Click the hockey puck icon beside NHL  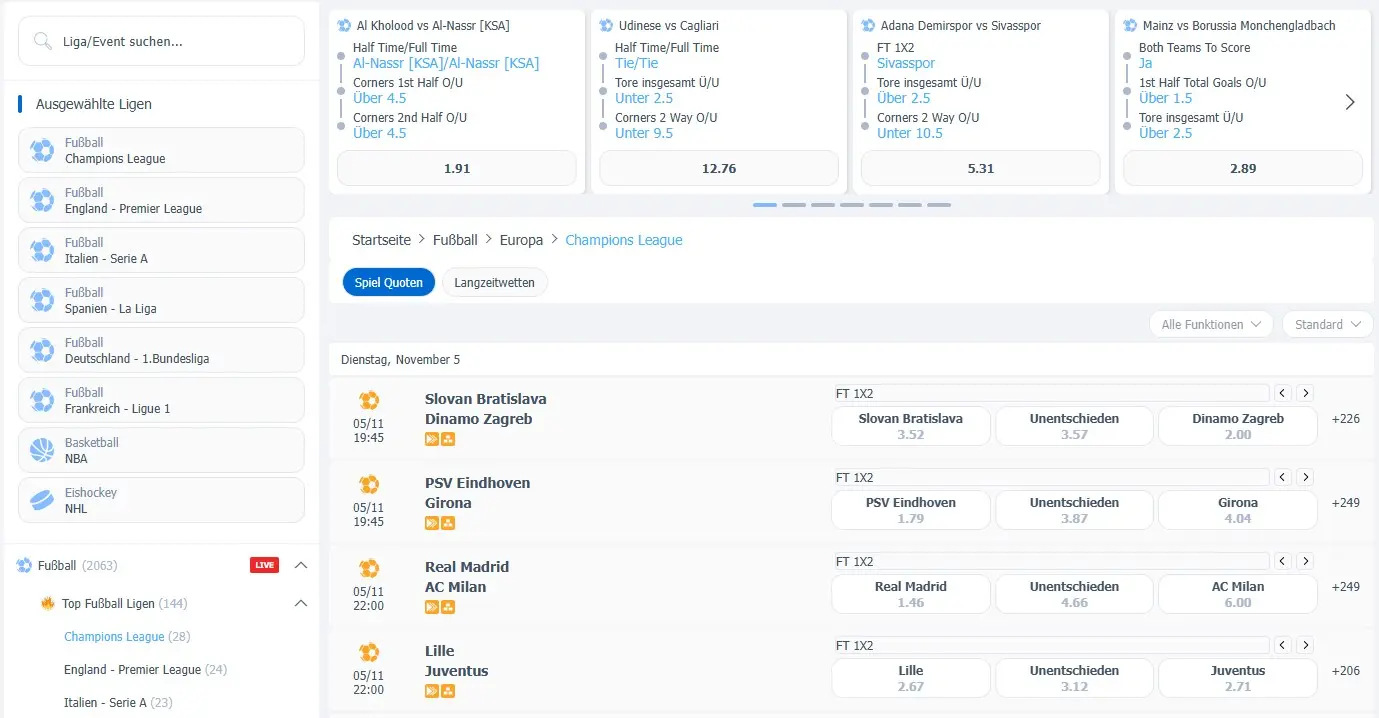pos(42,500)
